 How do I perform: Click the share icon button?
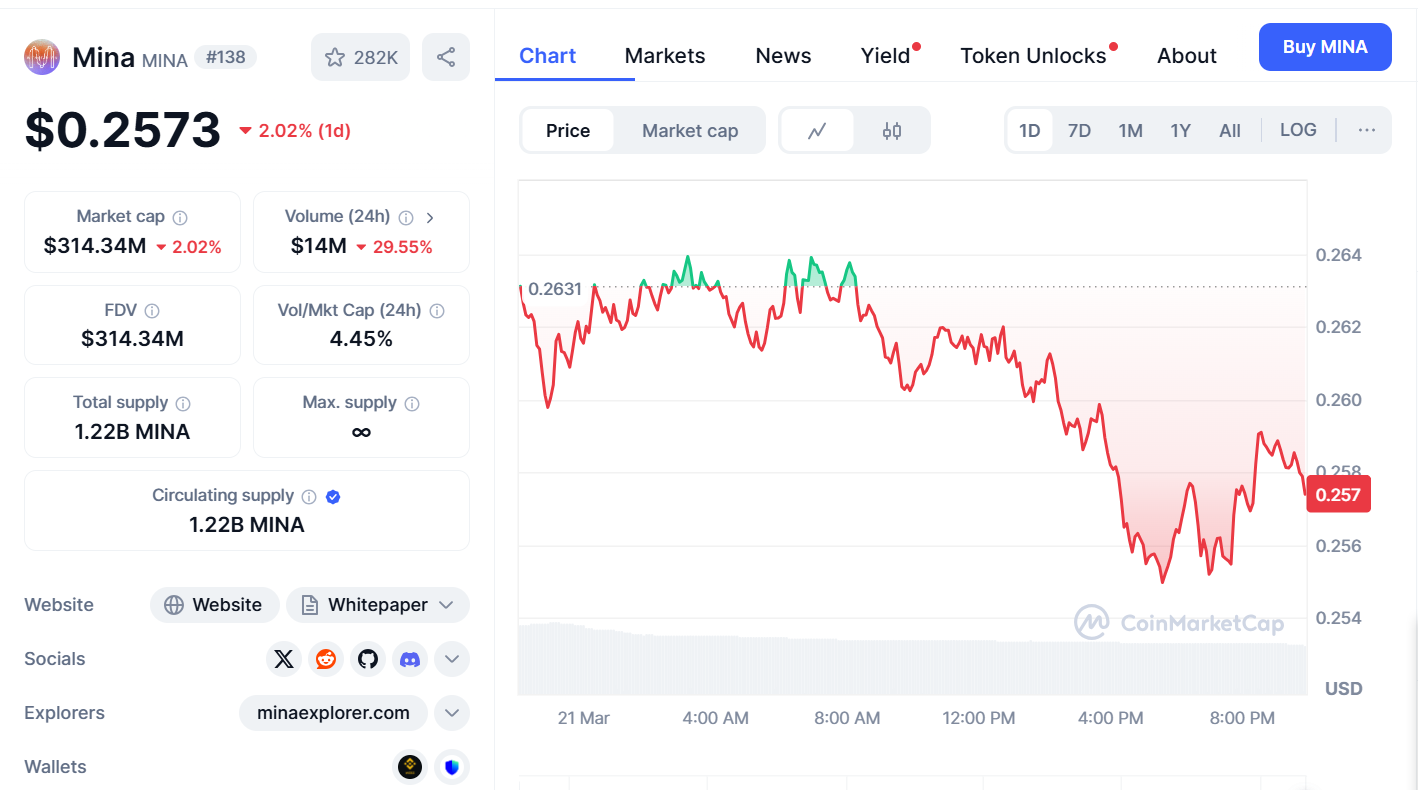(446, 57)
